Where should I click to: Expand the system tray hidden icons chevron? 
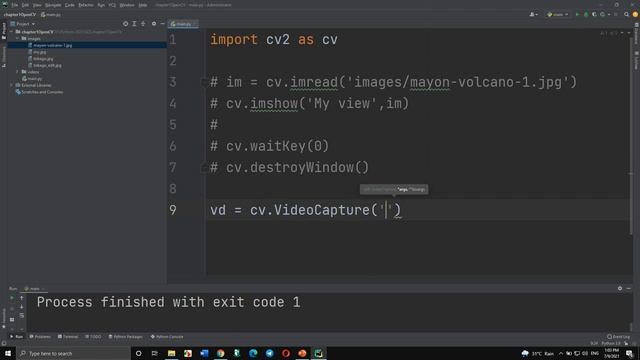pos(561,353)
